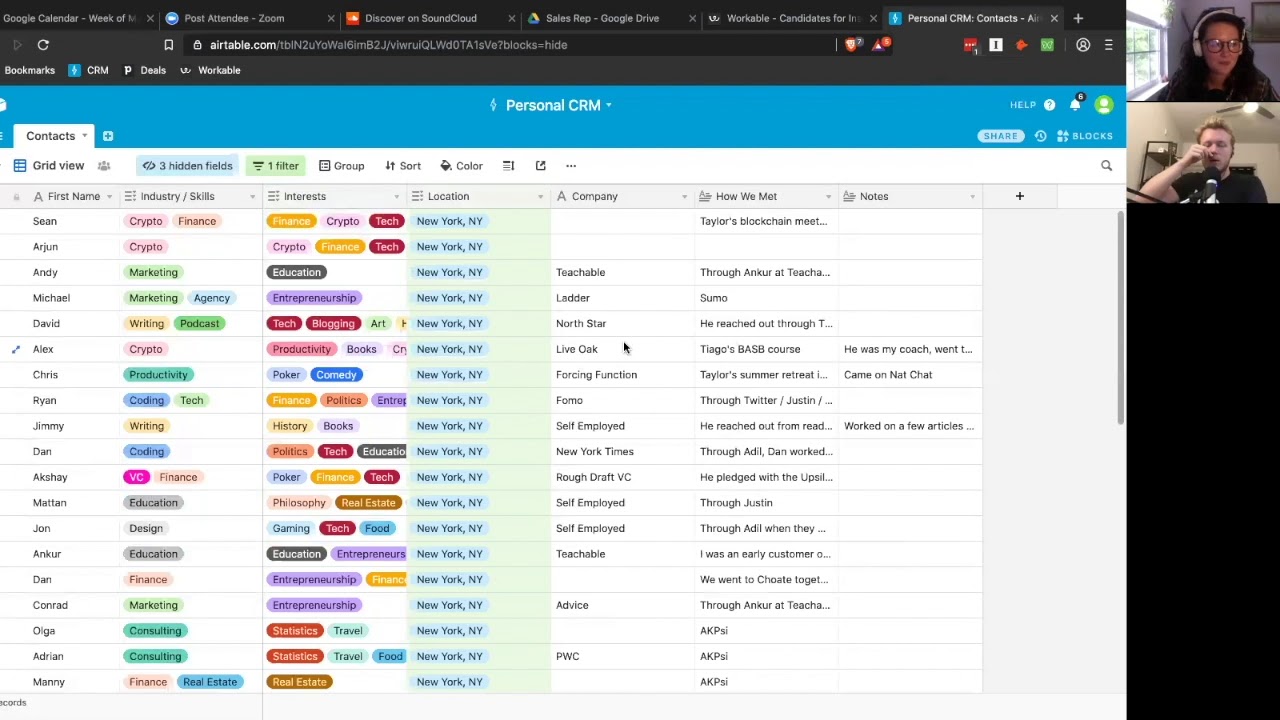The width and height of the screenshot is (1280, 720).
Task: Close the Personal CRM browser tab
Action: pyautogui.click(x=1054, y=18)
